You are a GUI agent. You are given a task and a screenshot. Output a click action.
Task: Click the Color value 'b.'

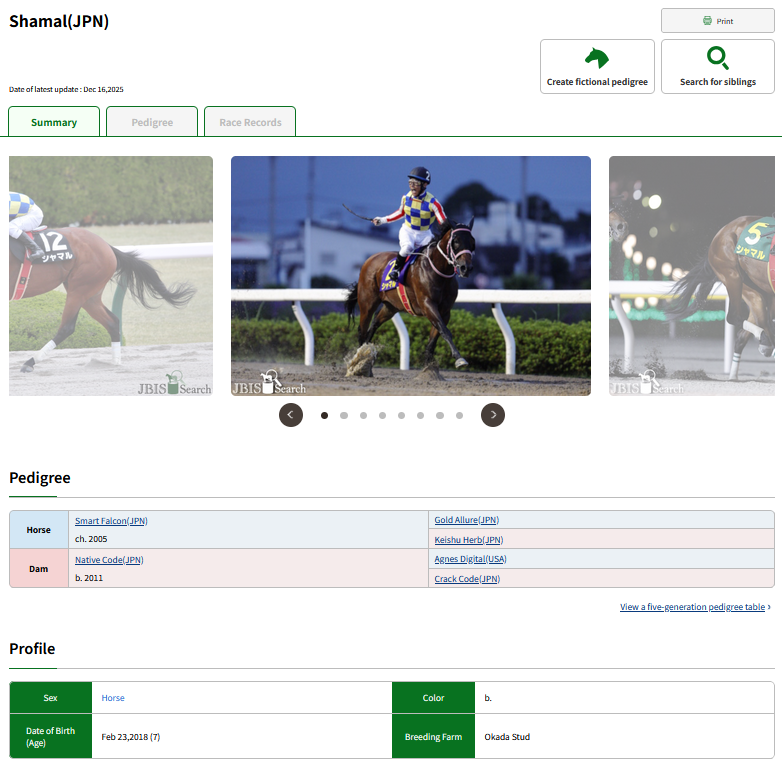[488, 698]
